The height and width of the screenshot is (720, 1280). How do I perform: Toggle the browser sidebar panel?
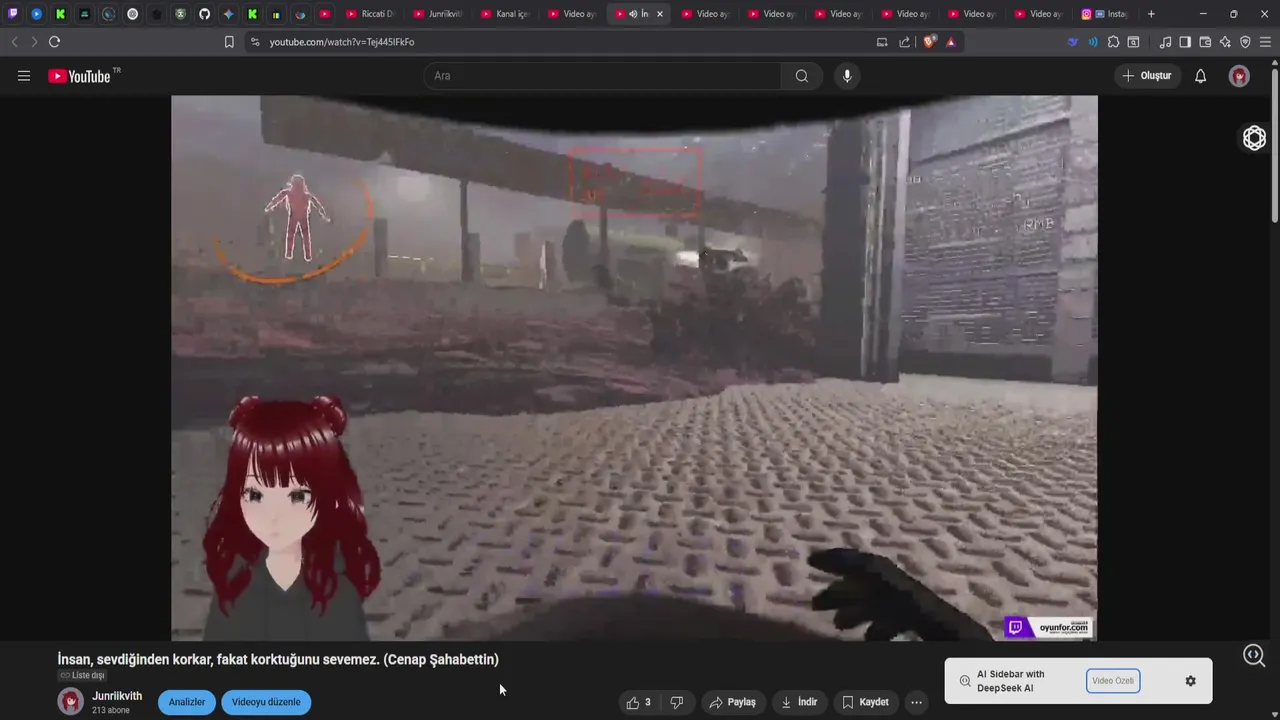pos(1185,42)
